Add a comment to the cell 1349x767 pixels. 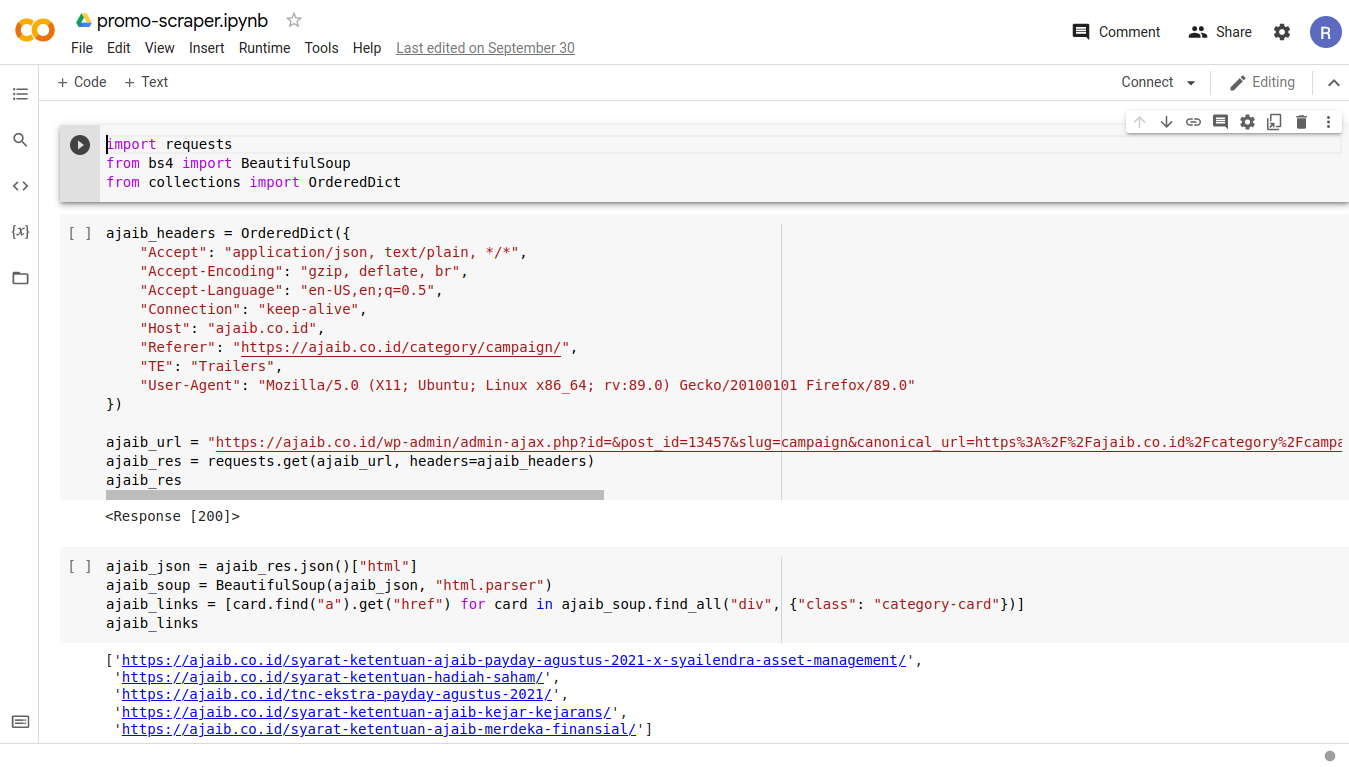(x=1220, y=122)
